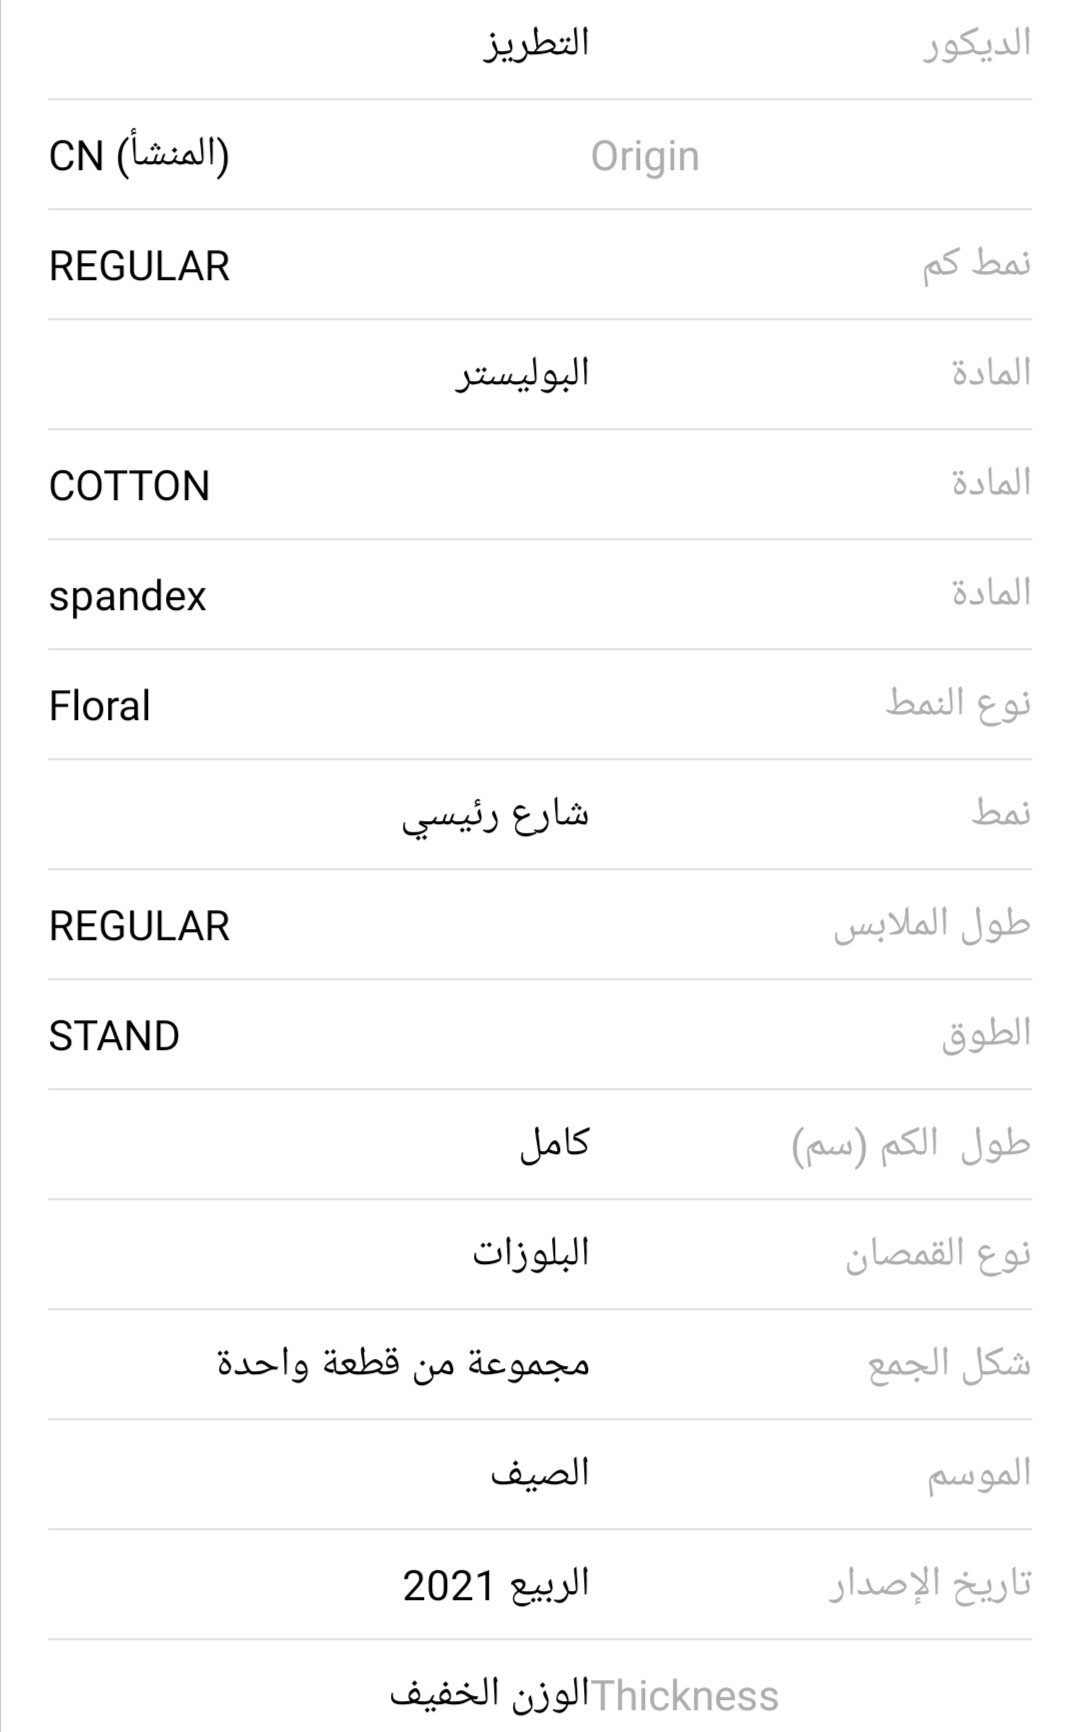Select the الصيف season value

(540, 1474)
